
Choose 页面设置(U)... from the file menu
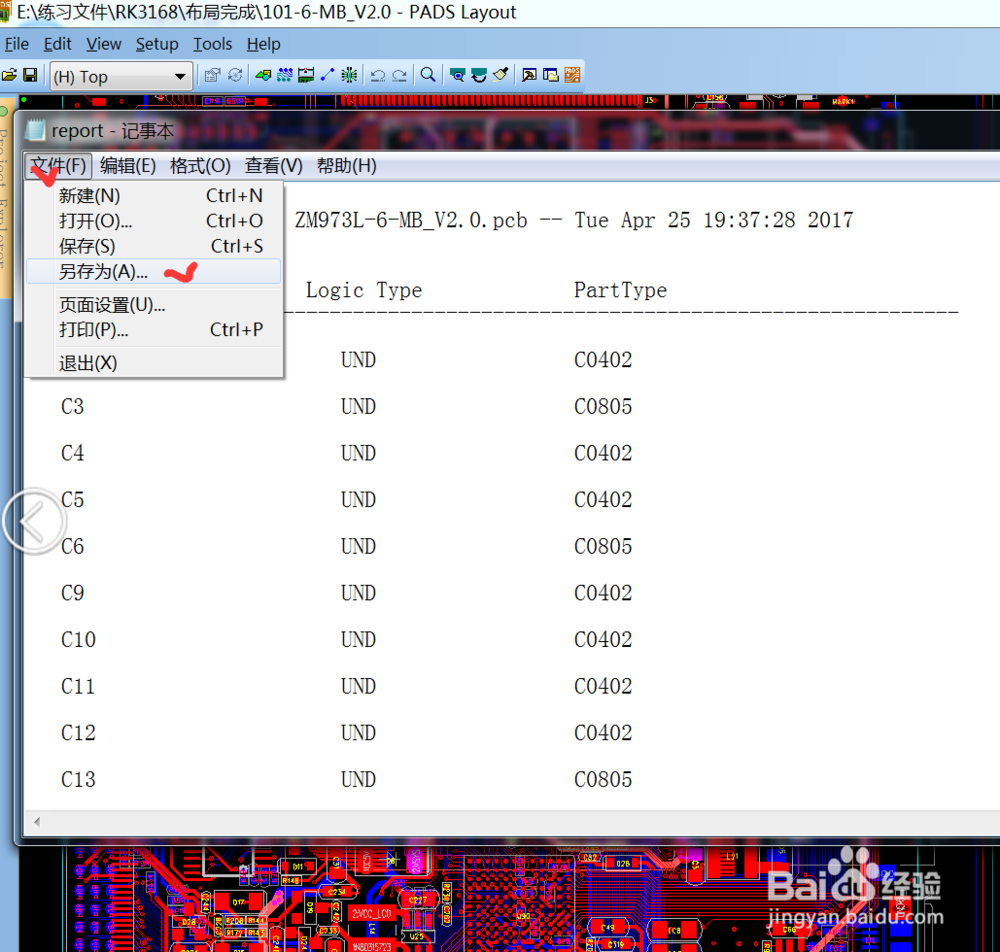click(153, 305)
